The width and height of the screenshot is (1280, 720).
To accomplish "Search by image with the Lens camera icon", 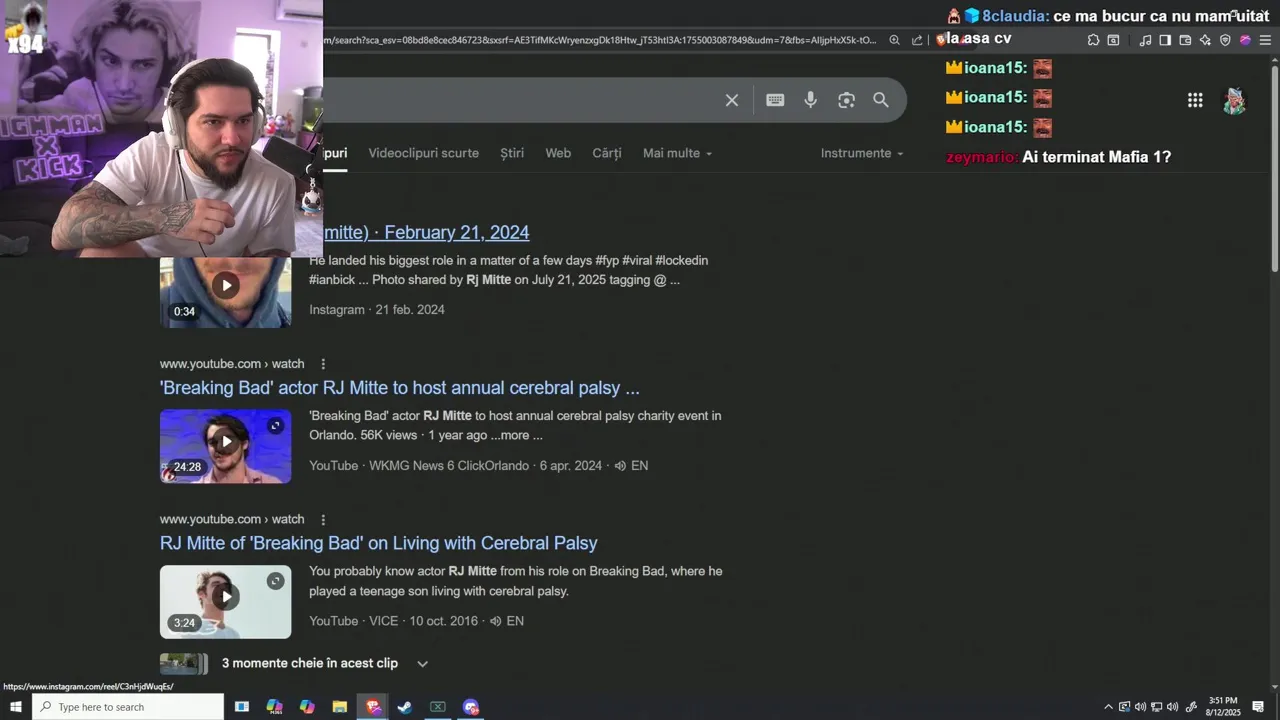I will 846,100.
